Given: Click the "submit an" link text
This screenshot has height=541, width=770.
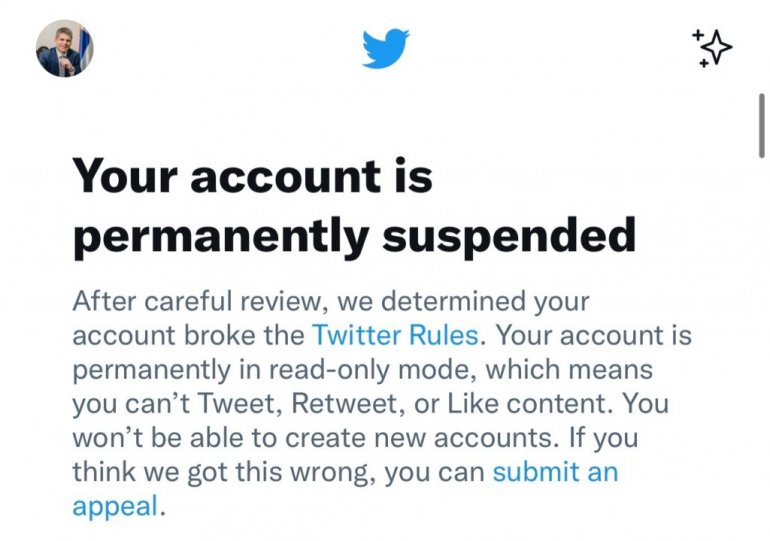Looking at the screenshot, I should [x=555, y=471].
